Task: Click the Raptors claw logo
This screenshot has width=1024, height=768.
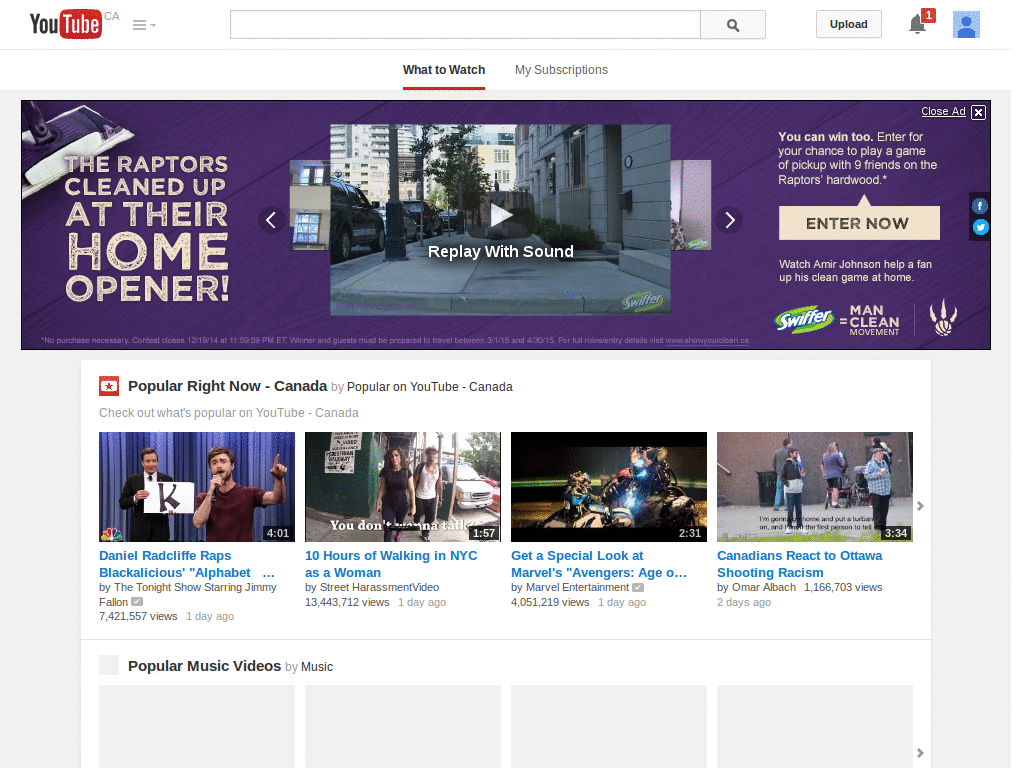Action: (x=944, y=318)
